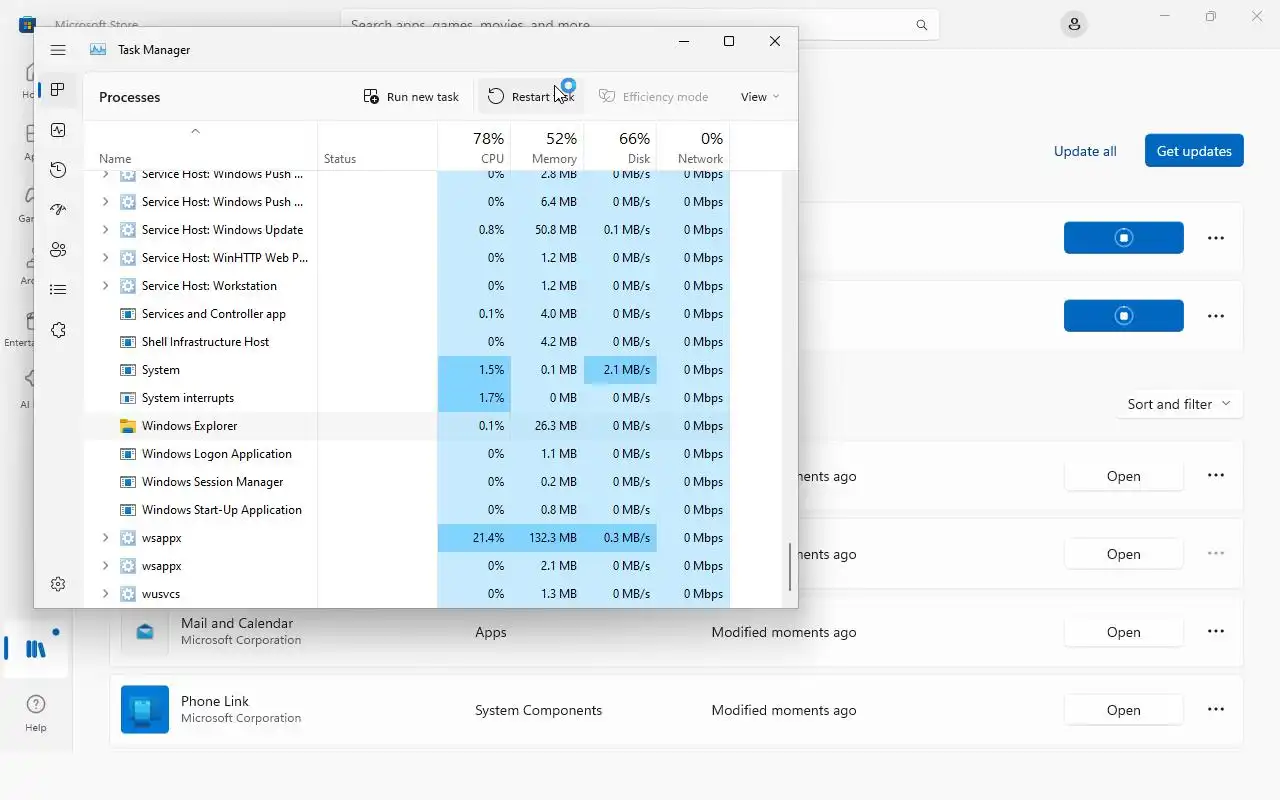
Task: Select Windows Start-Up Application process
Action: click(x=407, y=510)
